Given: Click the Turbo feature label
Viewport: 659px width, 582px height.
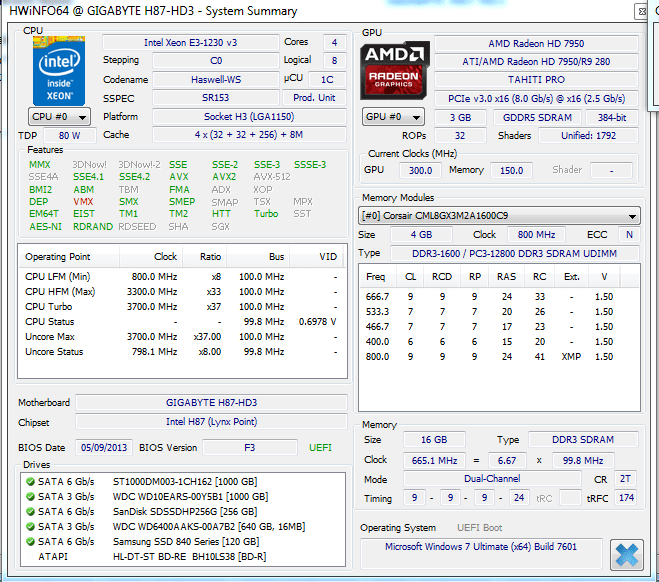Looking at the screenshot, I should [266, 214].
